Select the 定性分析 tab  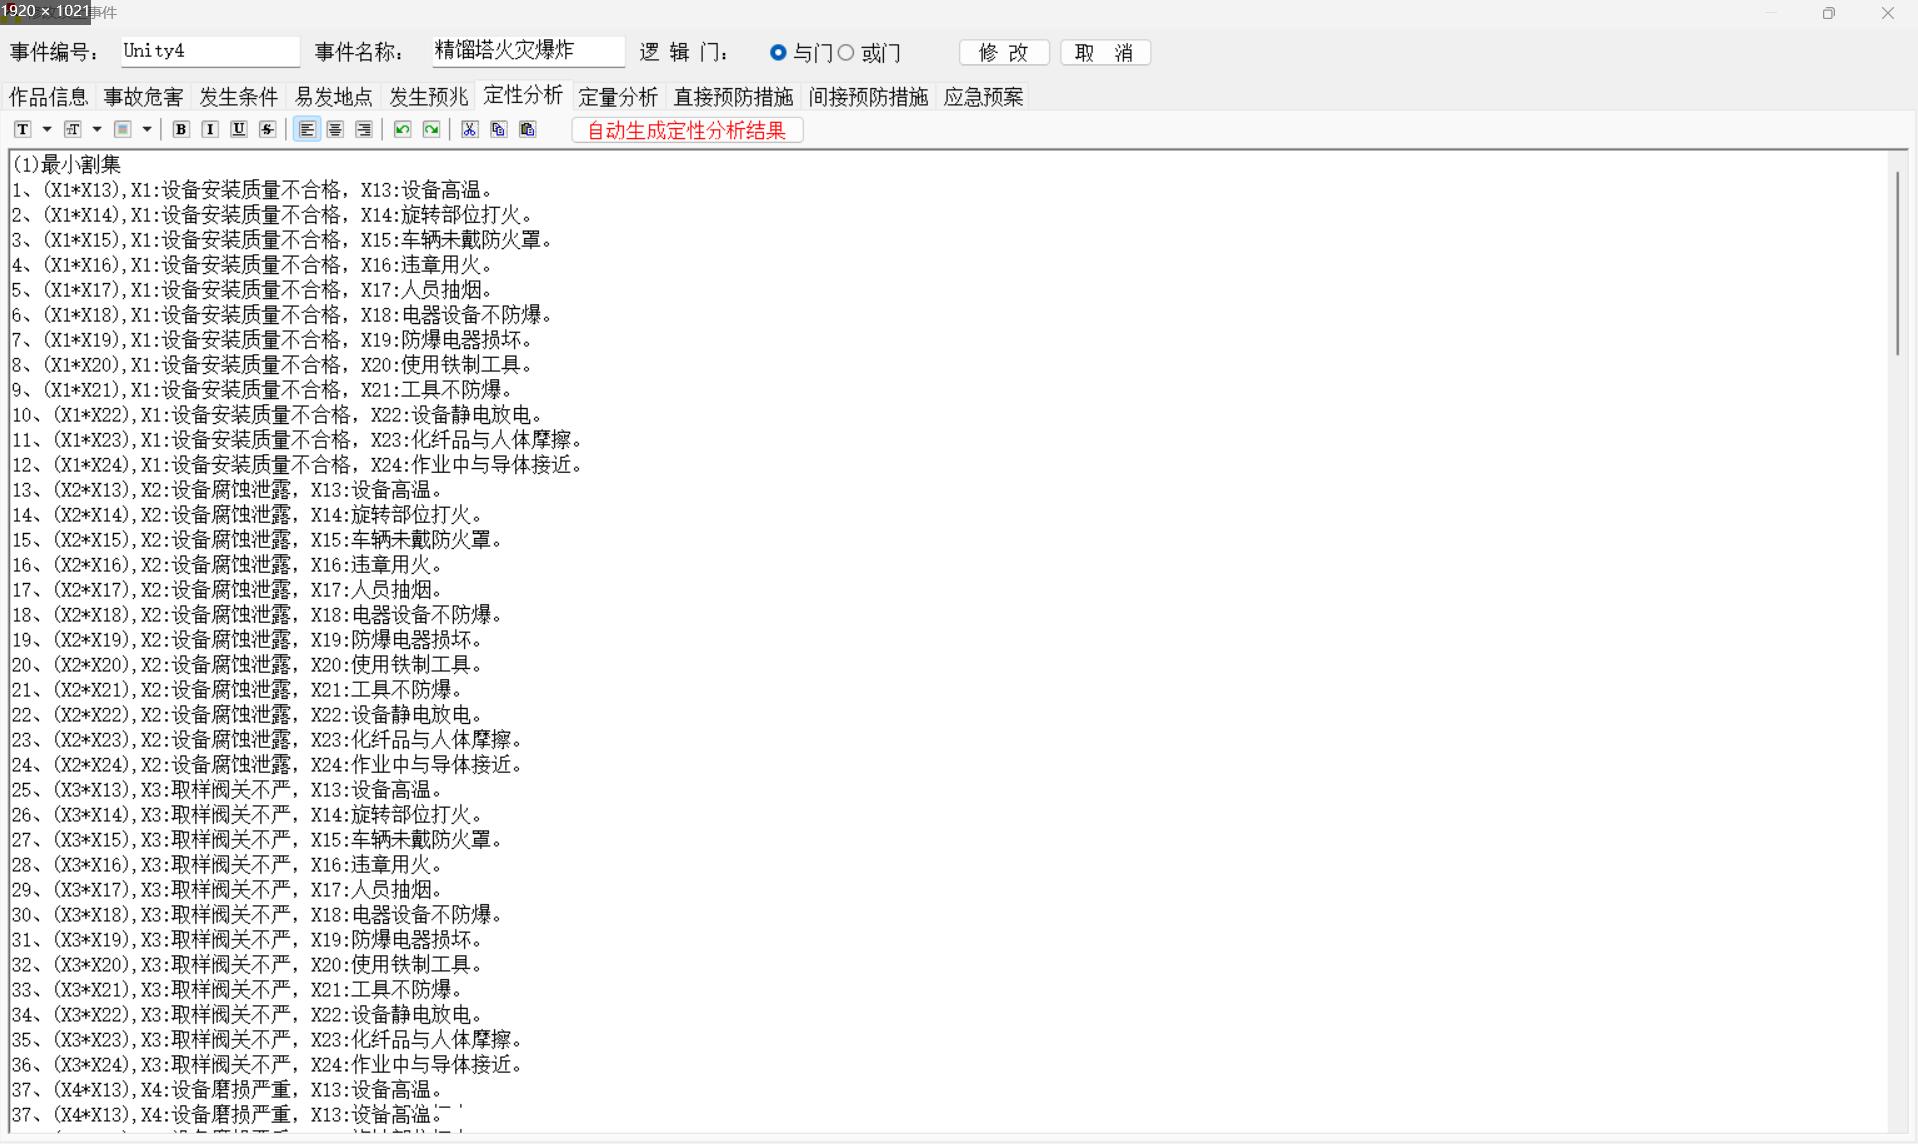coord(523,95)
